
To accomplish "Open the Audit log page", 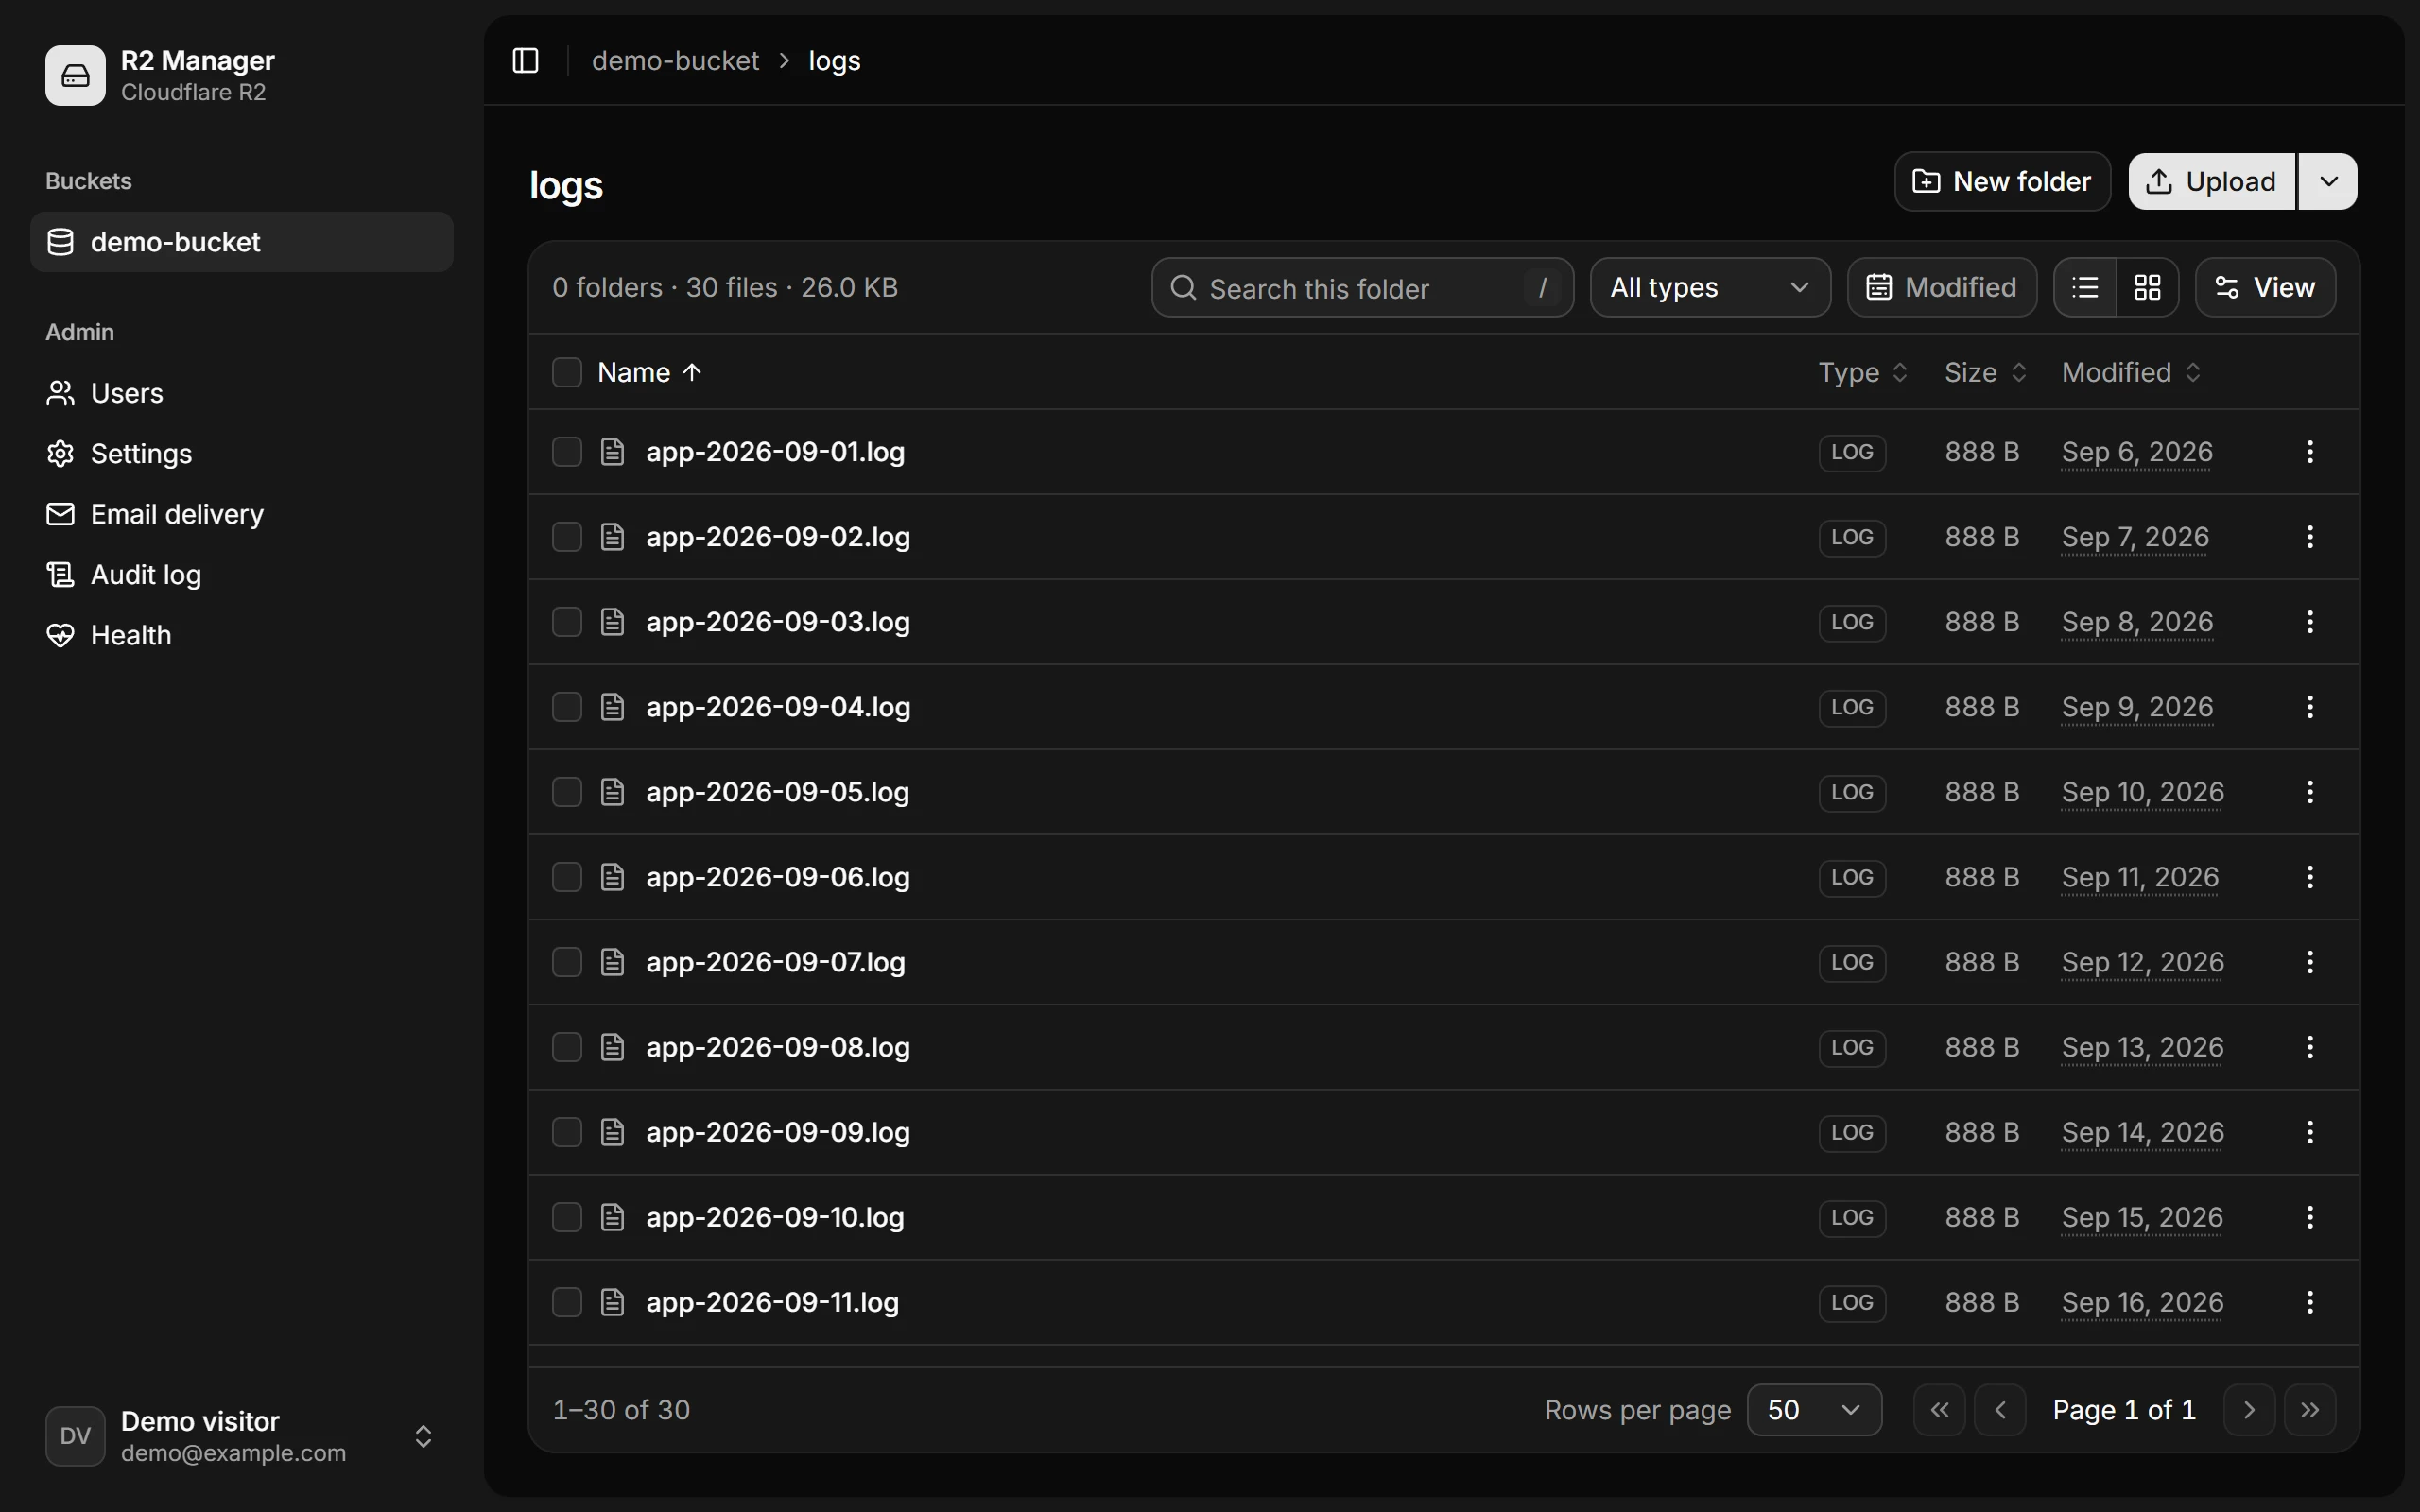I will click(241, 575).
